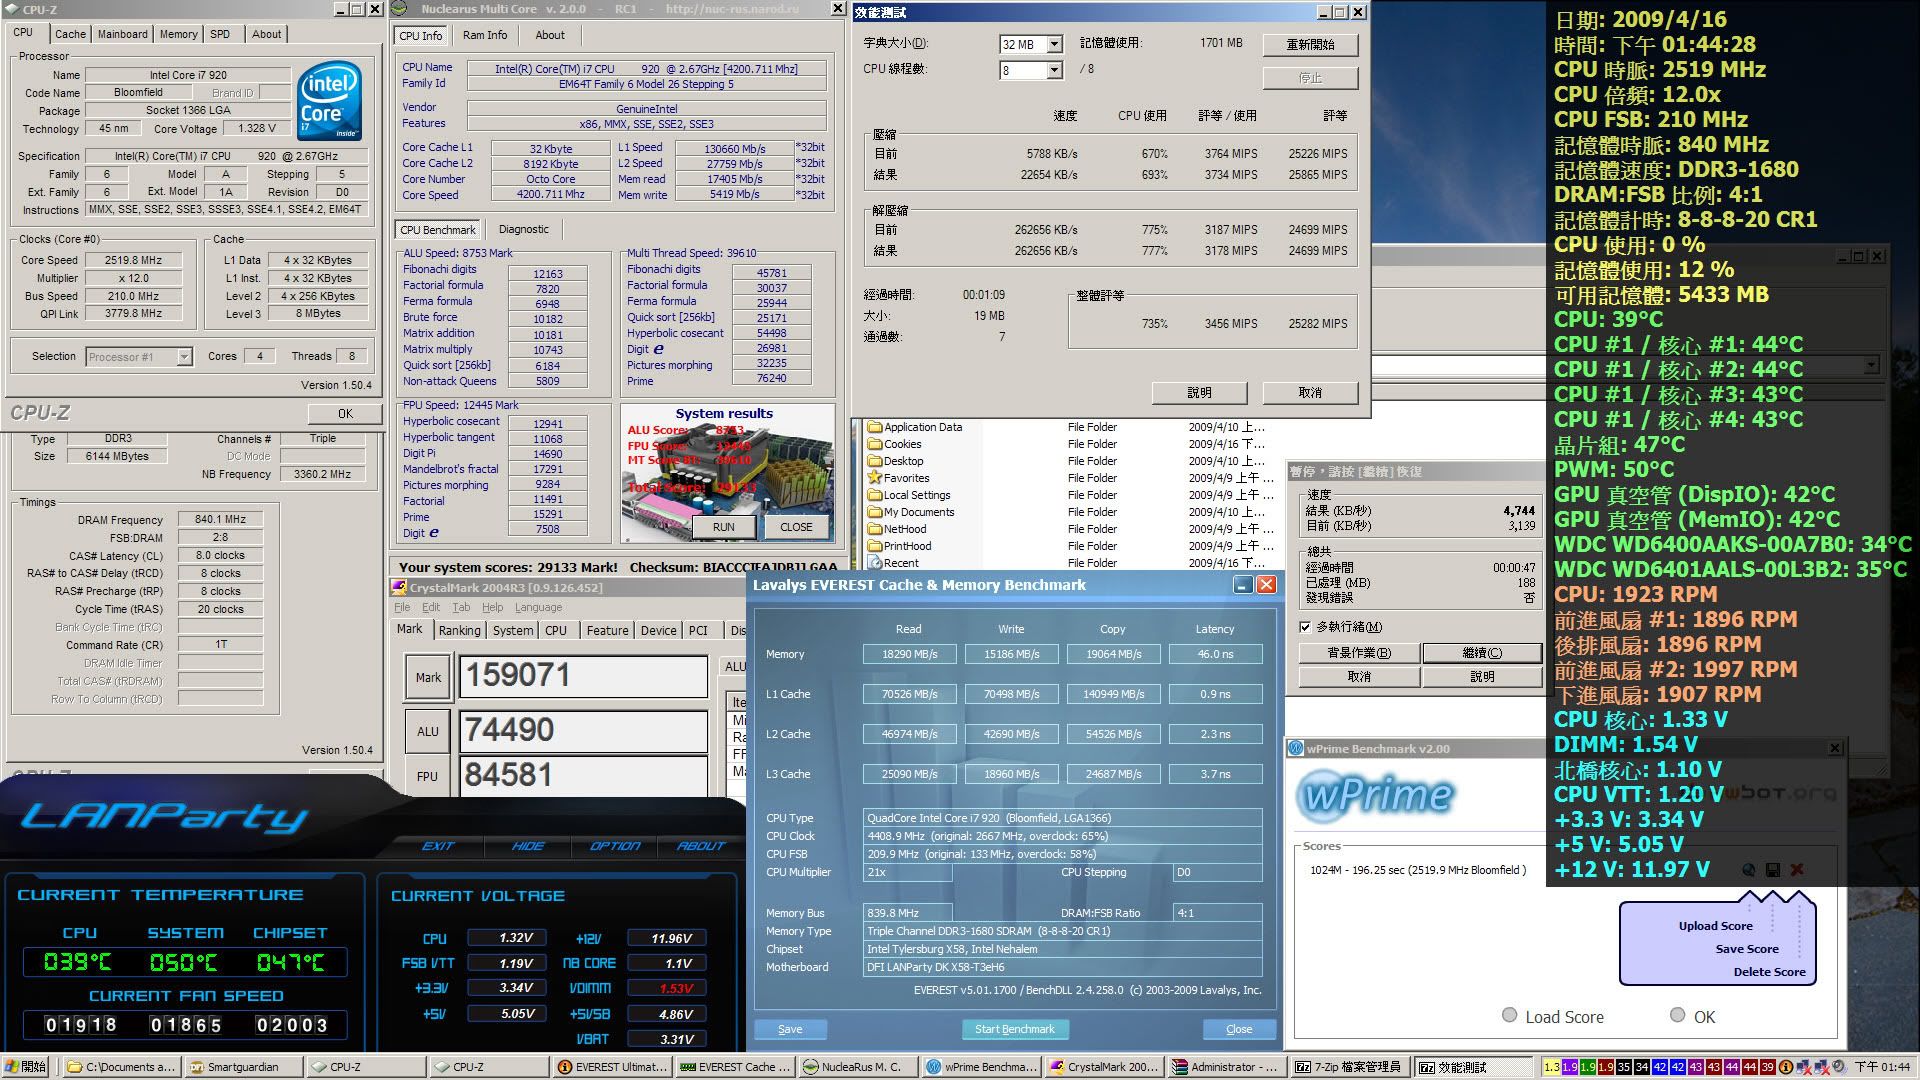The height and width of the screenshot is (1080, 1920).
Task: Open EVEREST Ultimate from the taskbar
Action: (612, 1067)
